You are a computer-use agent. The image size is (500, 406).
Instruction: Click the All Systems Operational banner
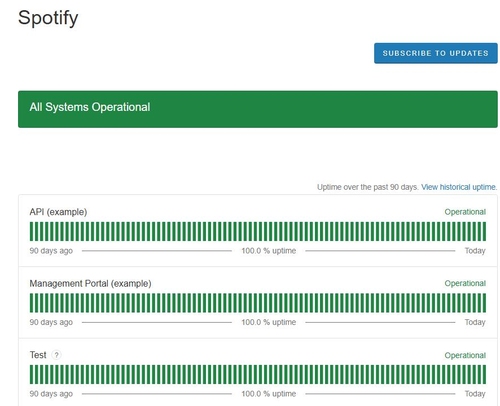[258, 109]
